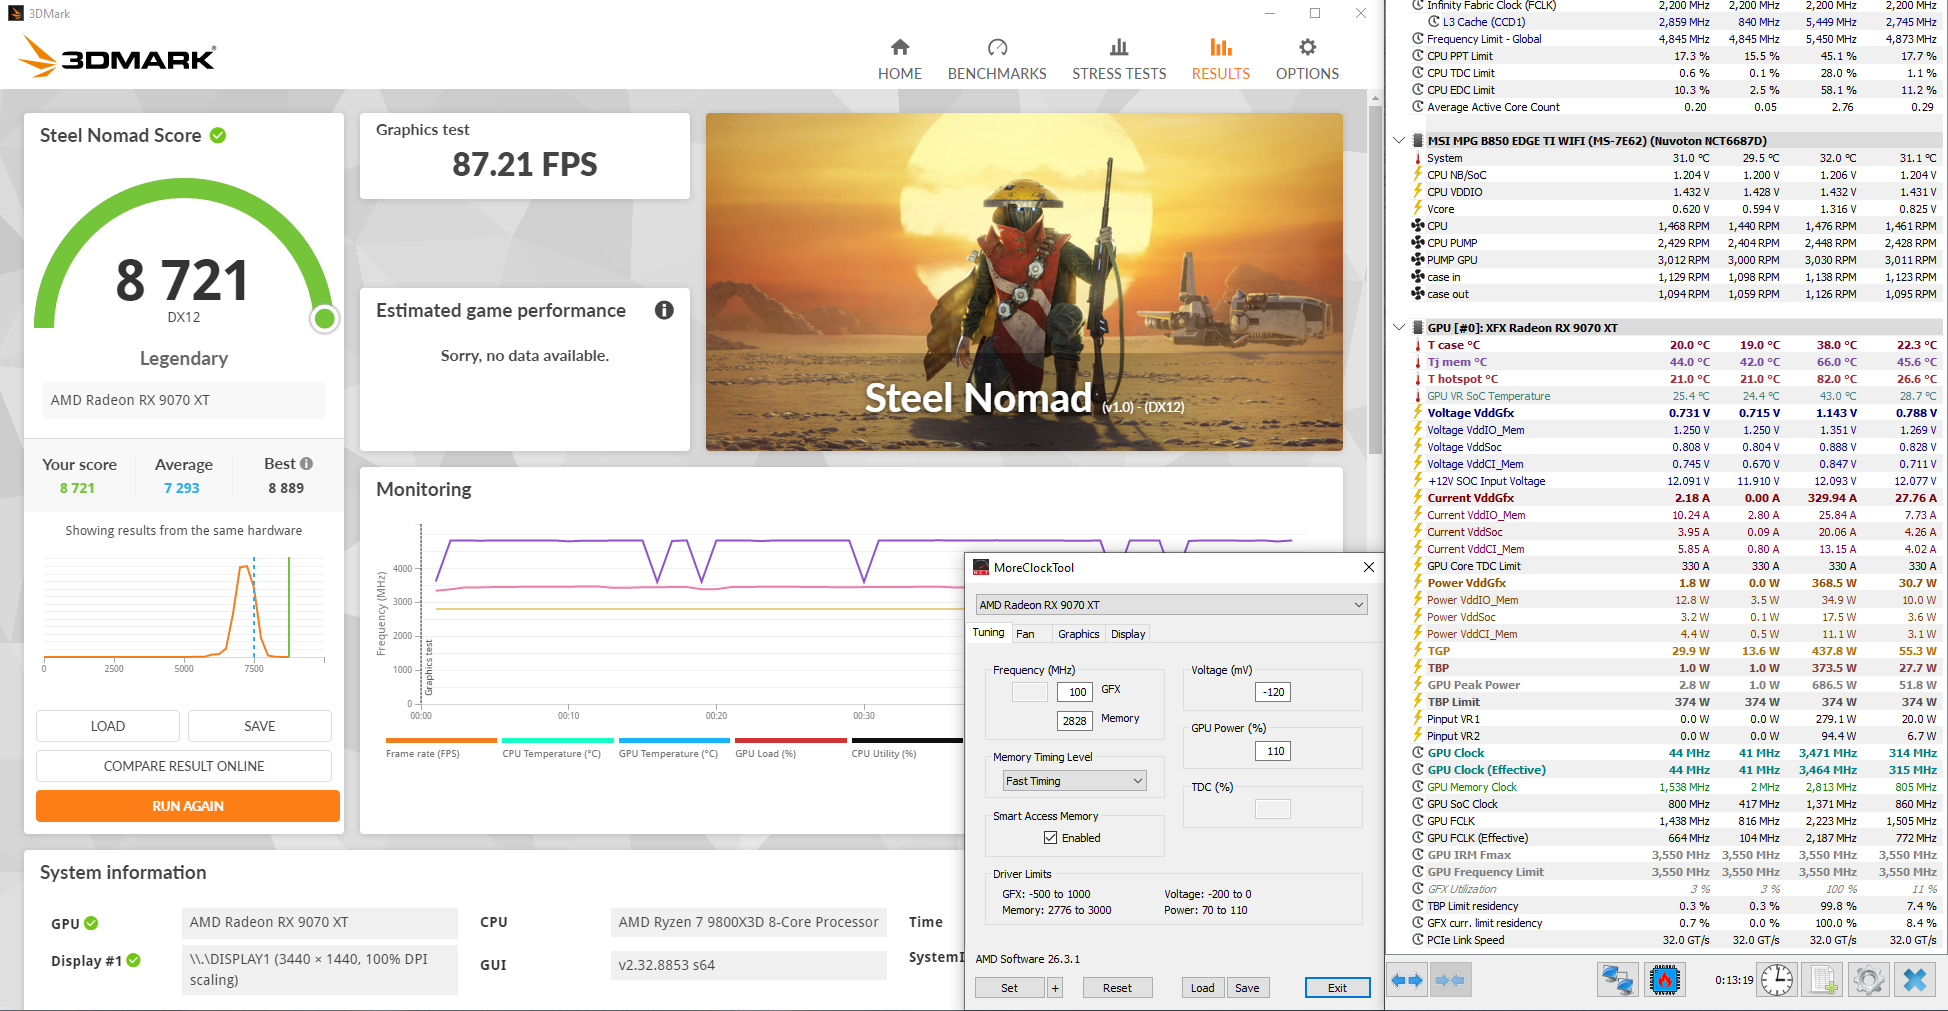This screenshot has height=1011, width=1948.
Task: Click the HWiNFO chip with flame icon
Action: coord(1665,980)
